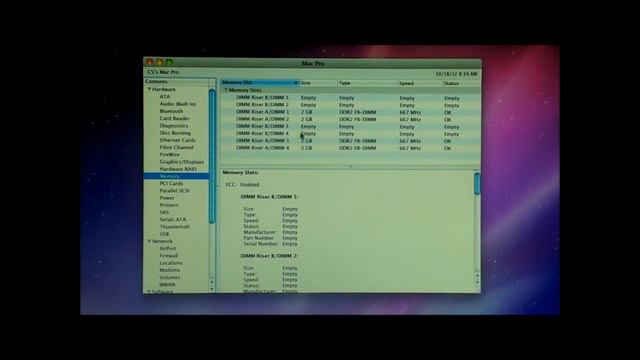
Task: Open Volumes under Network
Action: (x=170, y=278)
